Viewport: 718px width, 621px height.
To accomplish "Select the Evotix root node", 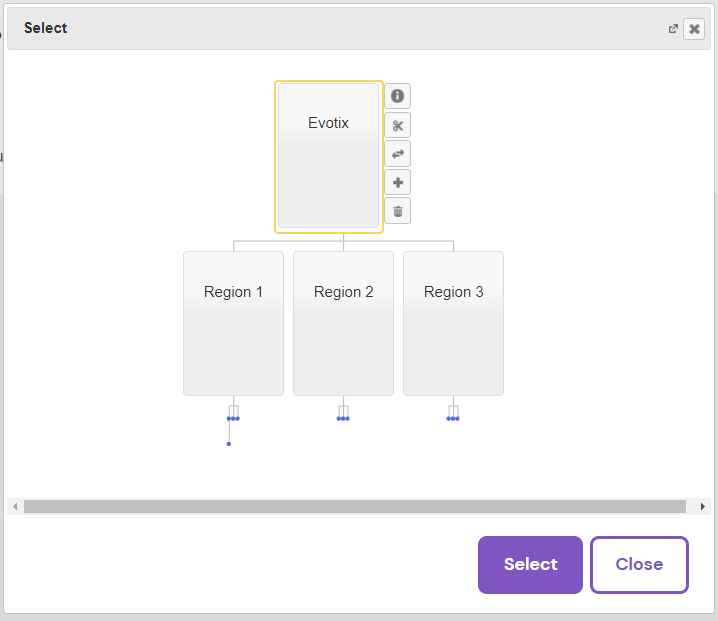I will 328,156.
